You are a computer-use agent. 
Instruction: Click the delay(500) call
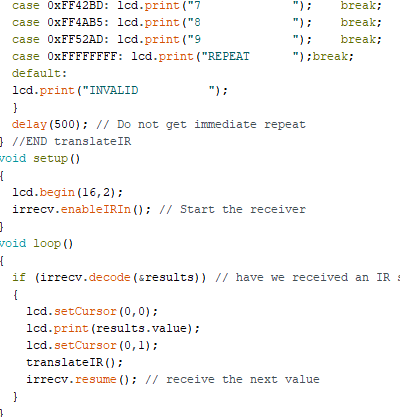point(50,125)
